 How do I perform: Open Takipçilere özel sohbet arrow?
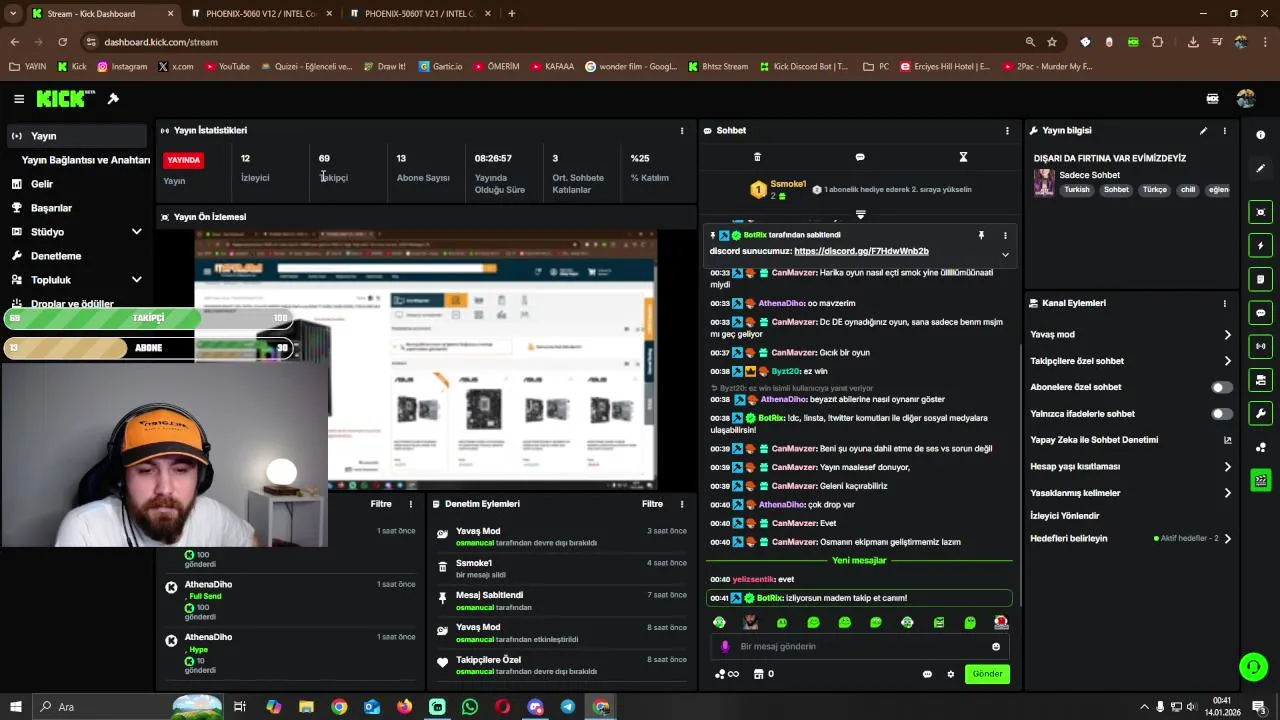pos(1227,361)
